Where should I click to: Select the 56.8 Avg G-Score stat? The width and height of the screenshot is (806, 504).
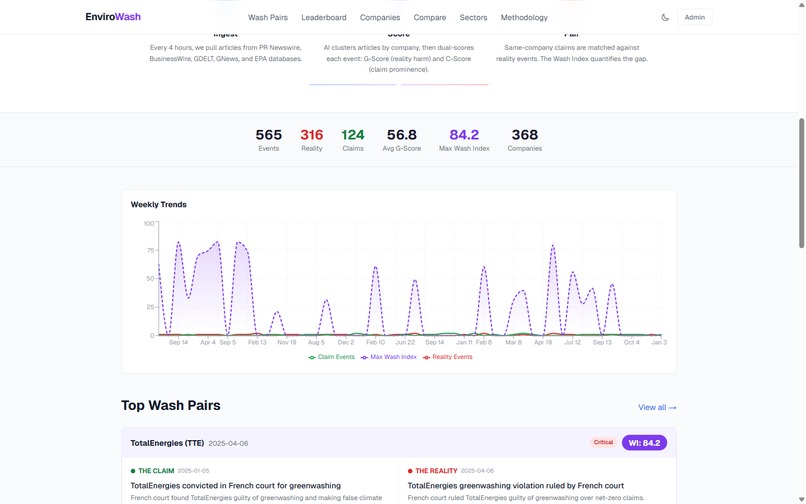coord(401,140)
